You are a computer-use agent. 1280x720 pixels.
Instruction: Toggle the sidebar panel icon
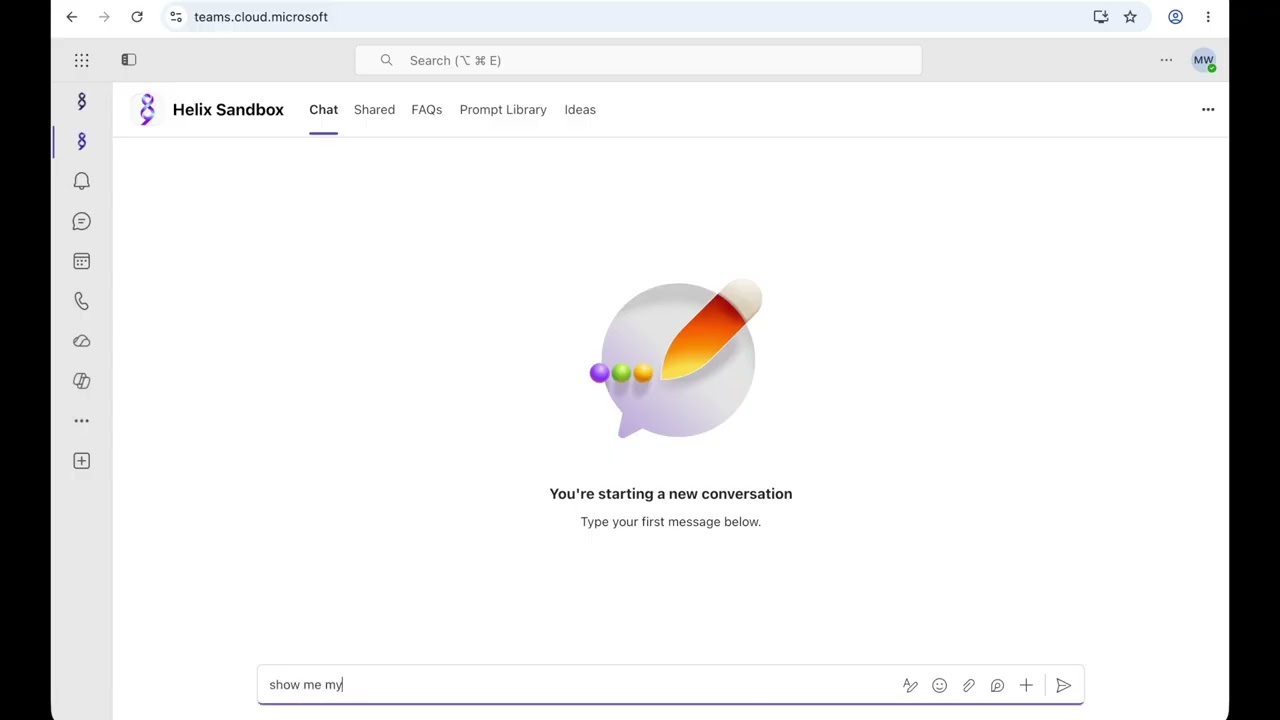[129, 60]
